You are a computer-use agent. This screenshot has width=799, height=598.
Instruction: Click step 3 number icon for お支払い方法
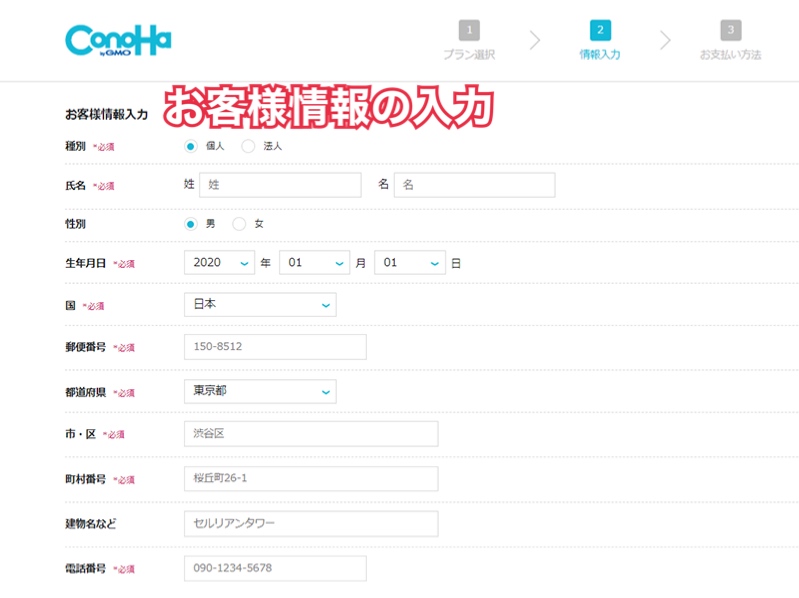tap(731, 30)
